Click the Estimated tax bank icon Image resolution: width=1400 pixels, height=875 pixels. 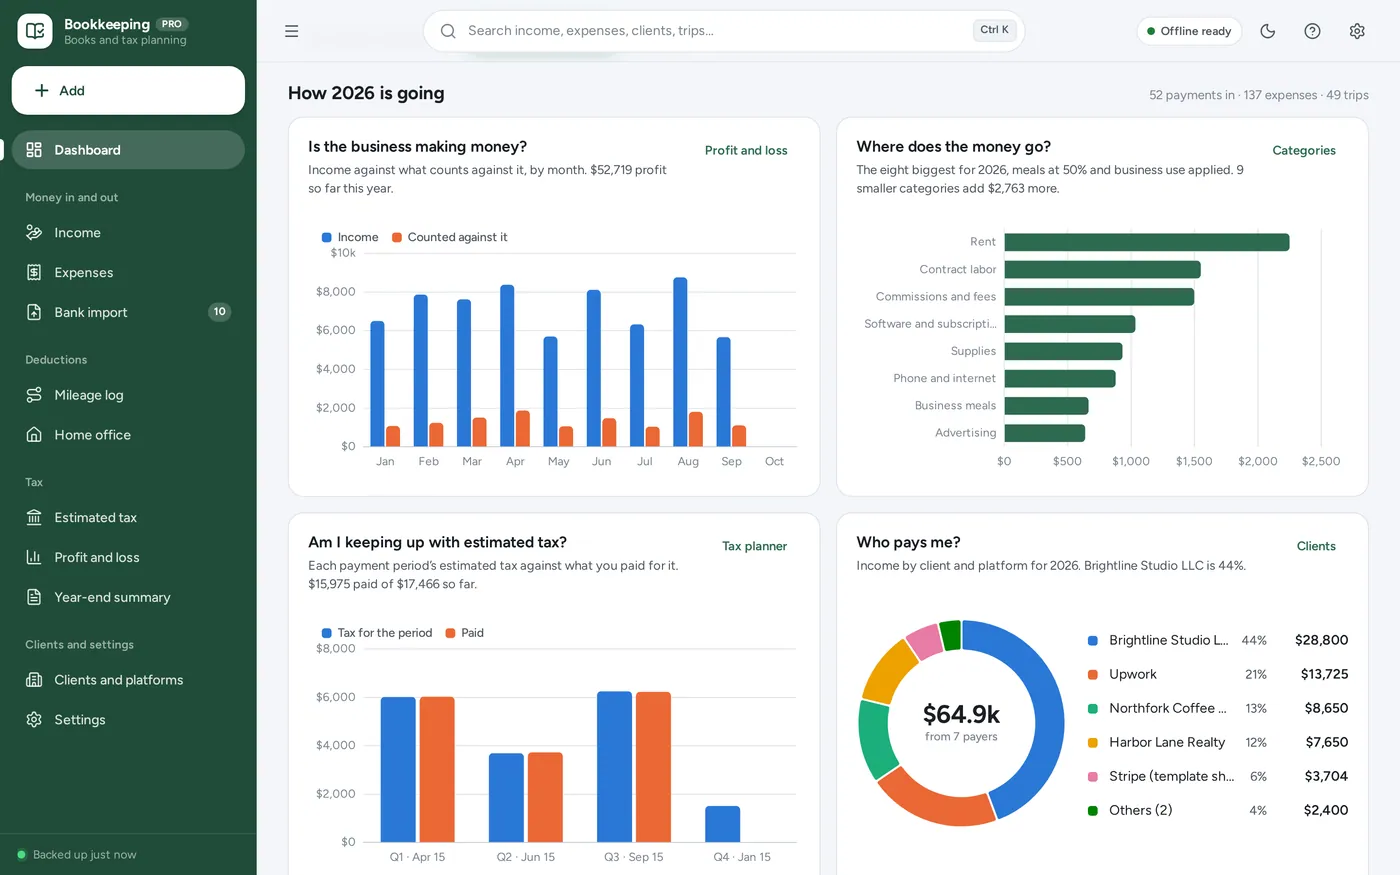click(34, 518)
